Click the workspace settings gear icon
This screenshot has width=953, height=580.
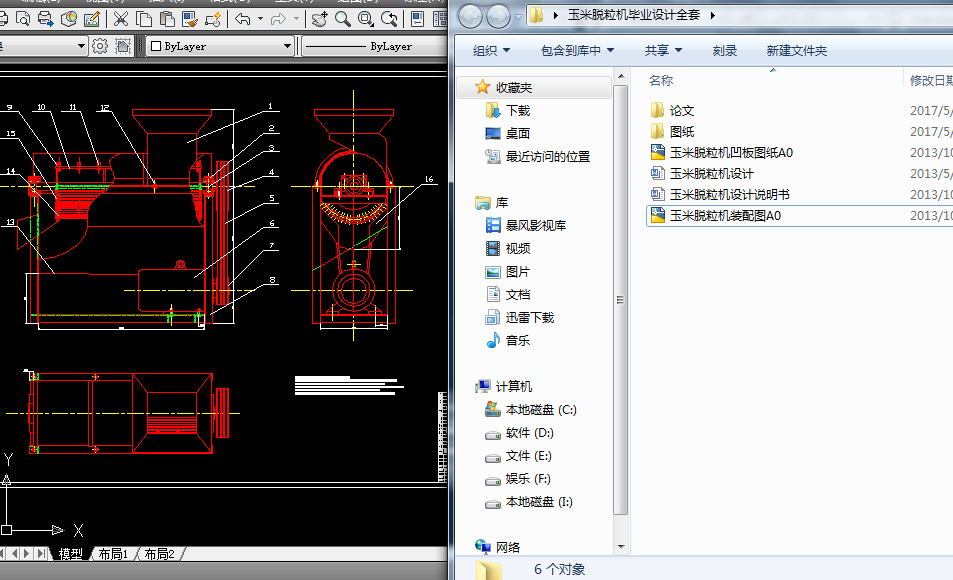click(x=100, y=46)
